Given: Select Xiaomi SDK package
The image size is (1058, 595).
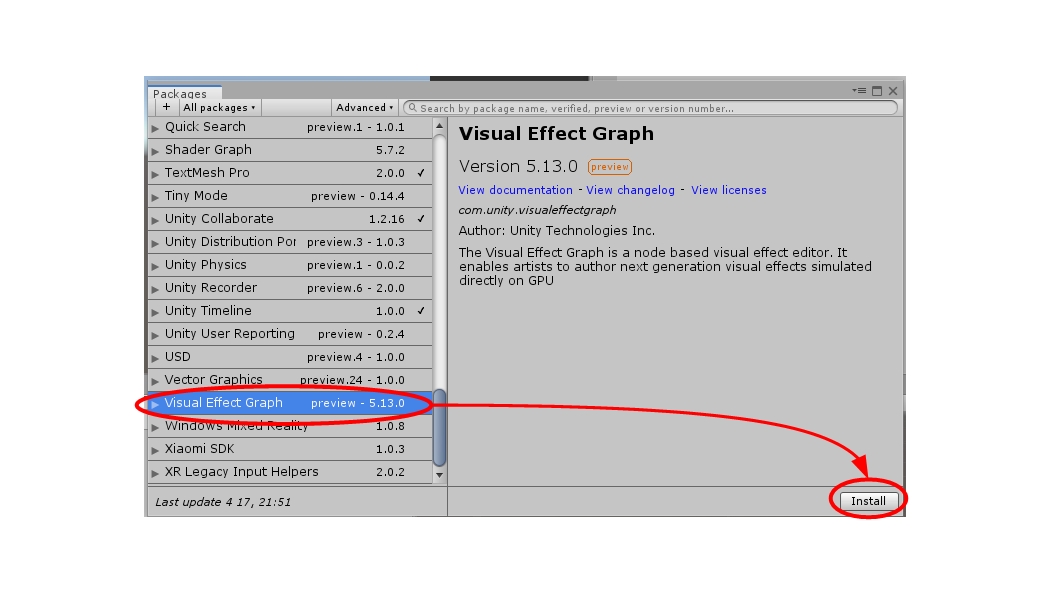Looking at the screenshot, I should tap(290, 449).
